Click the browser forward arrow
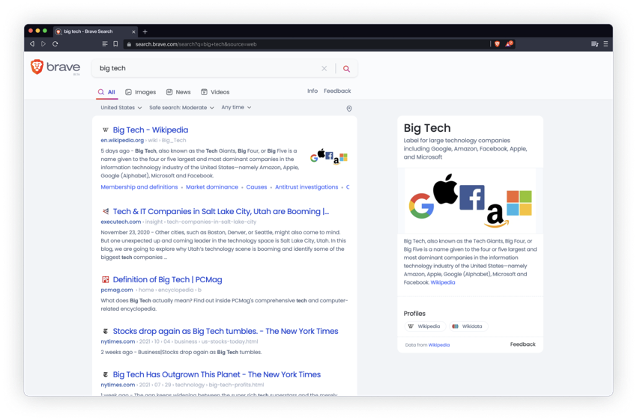The width and height of the screenshot is (638, 420). (43, 44)
